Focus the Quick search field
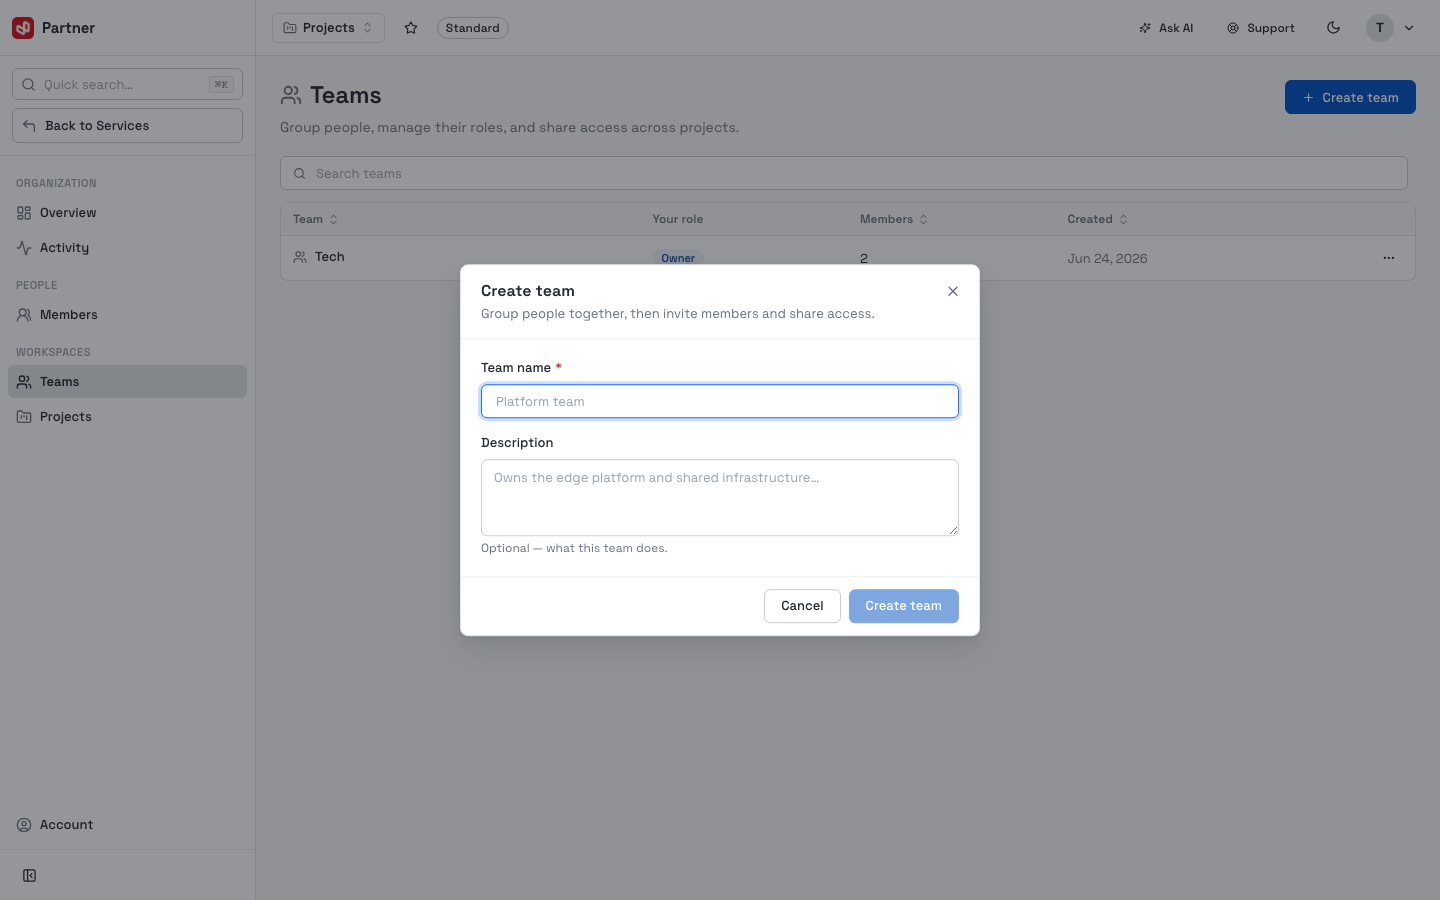Viewport: 1440px width, 900px height. click(x=127, y=84)
